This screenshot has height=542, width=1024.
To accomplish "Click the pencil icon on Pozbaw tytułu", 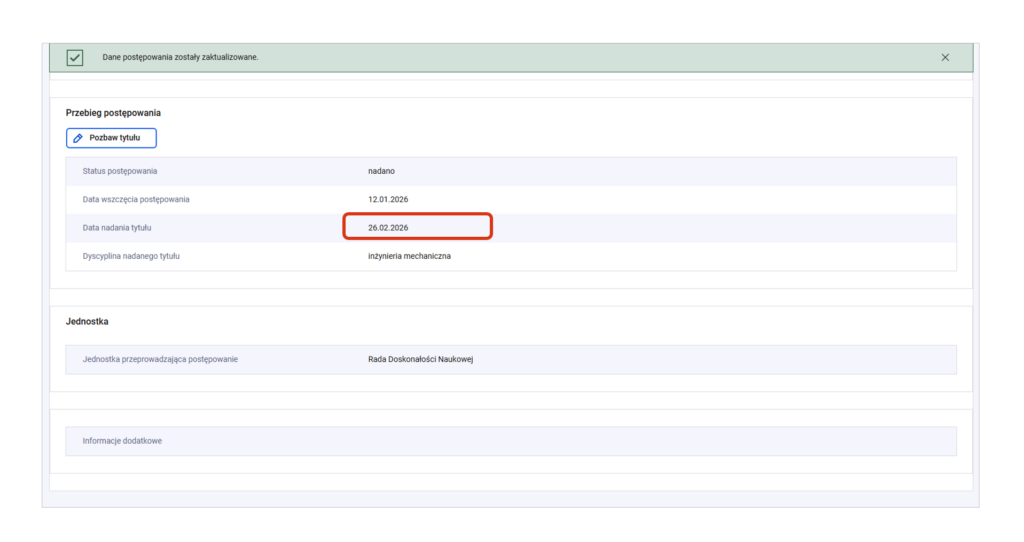I will click(x=78, y=138).
